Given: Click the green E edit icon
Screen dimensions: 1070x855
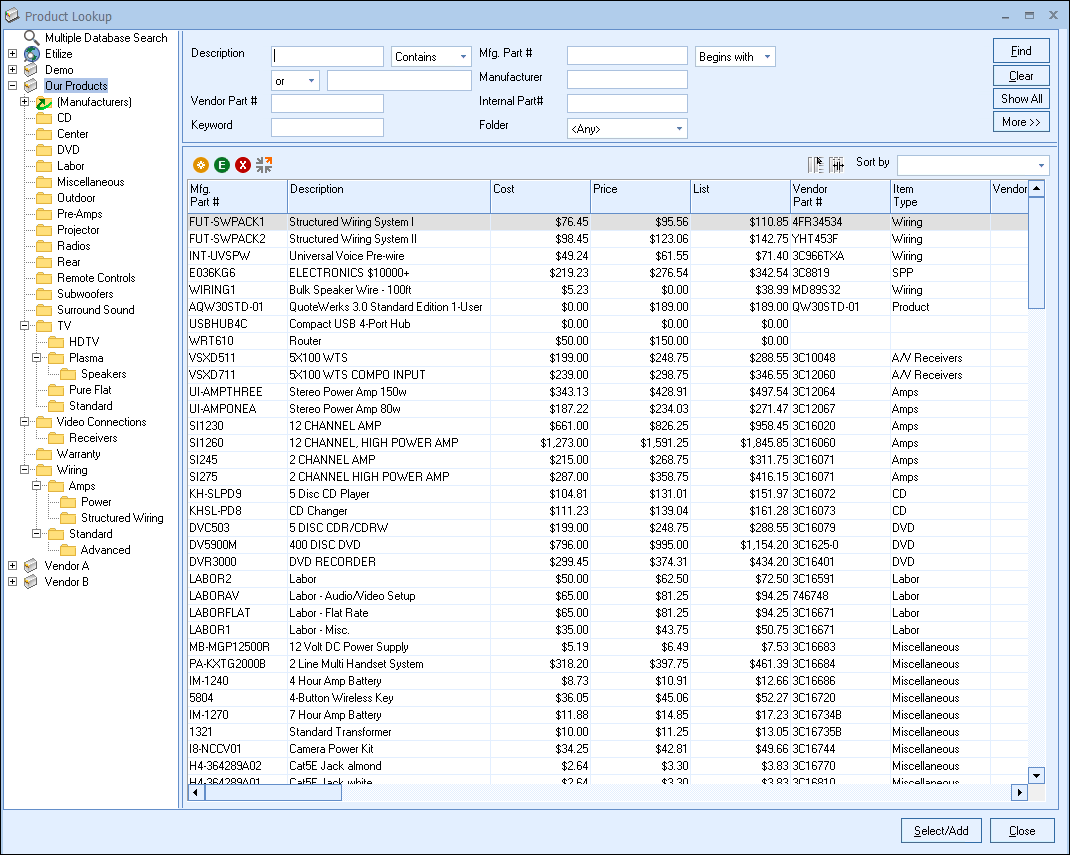Looking at the screenshot, I should pos(222,165).
